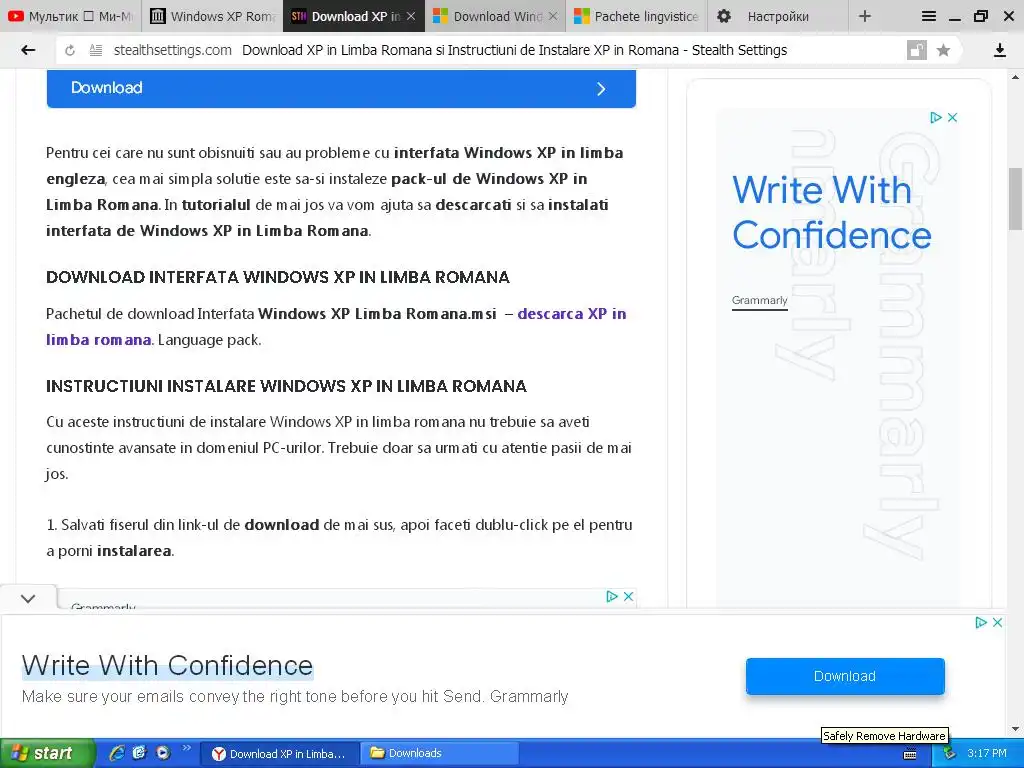Image resolution: width=1024 pixels, height=768 pixels.
Task: Expand quick launch overflow chevron
Action: pos(186,748)
